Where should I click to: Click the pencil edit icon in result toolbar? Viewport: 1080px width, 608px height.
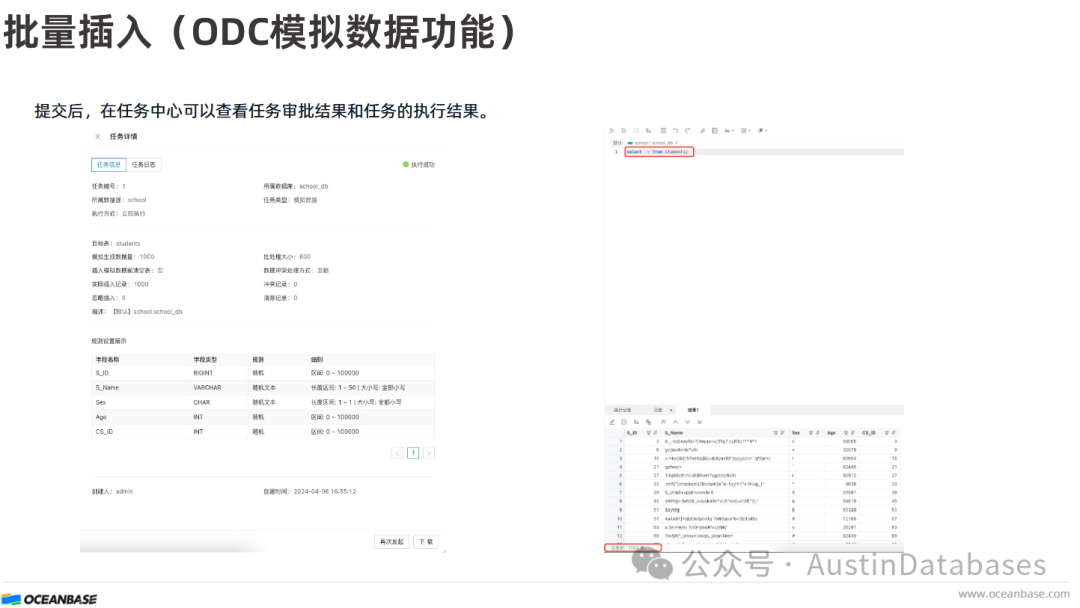612,422
